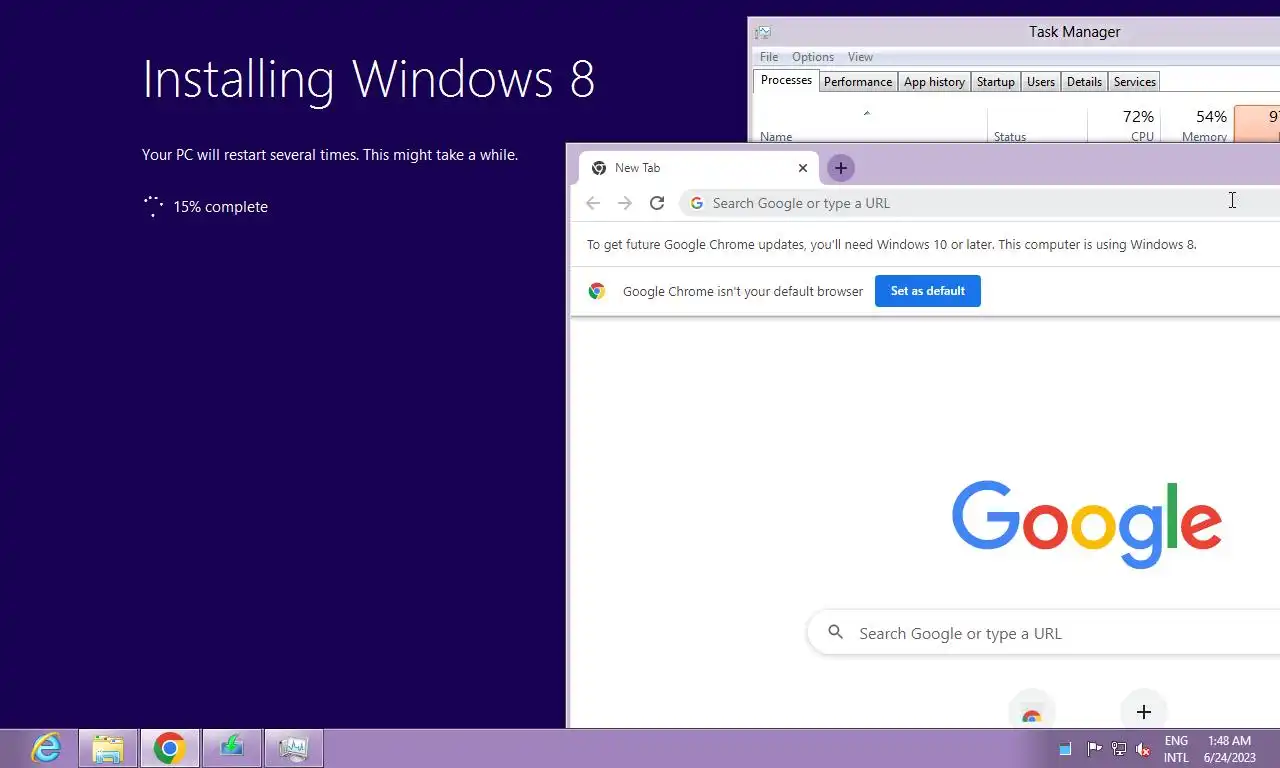
Task: Open File Explorer from the taskbar
Action: pyautogui.click(x=108, y=748)
